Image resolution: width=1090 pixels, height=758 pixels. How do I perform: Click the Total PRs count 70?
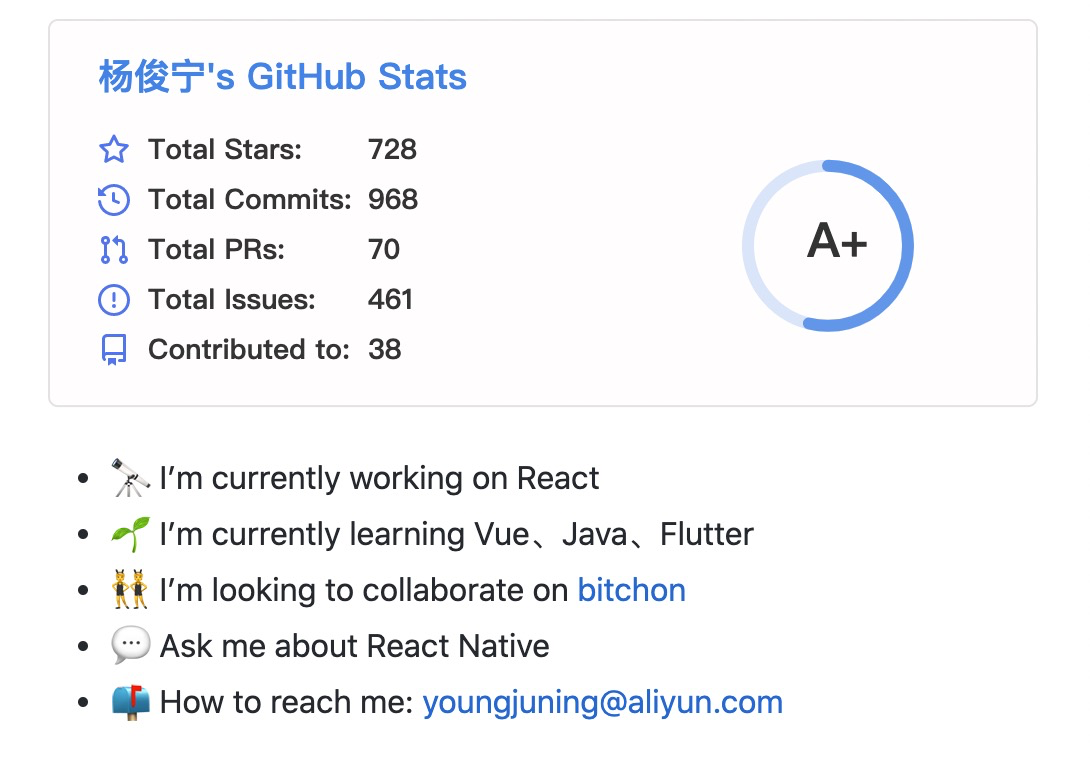[x=384, y=250]
